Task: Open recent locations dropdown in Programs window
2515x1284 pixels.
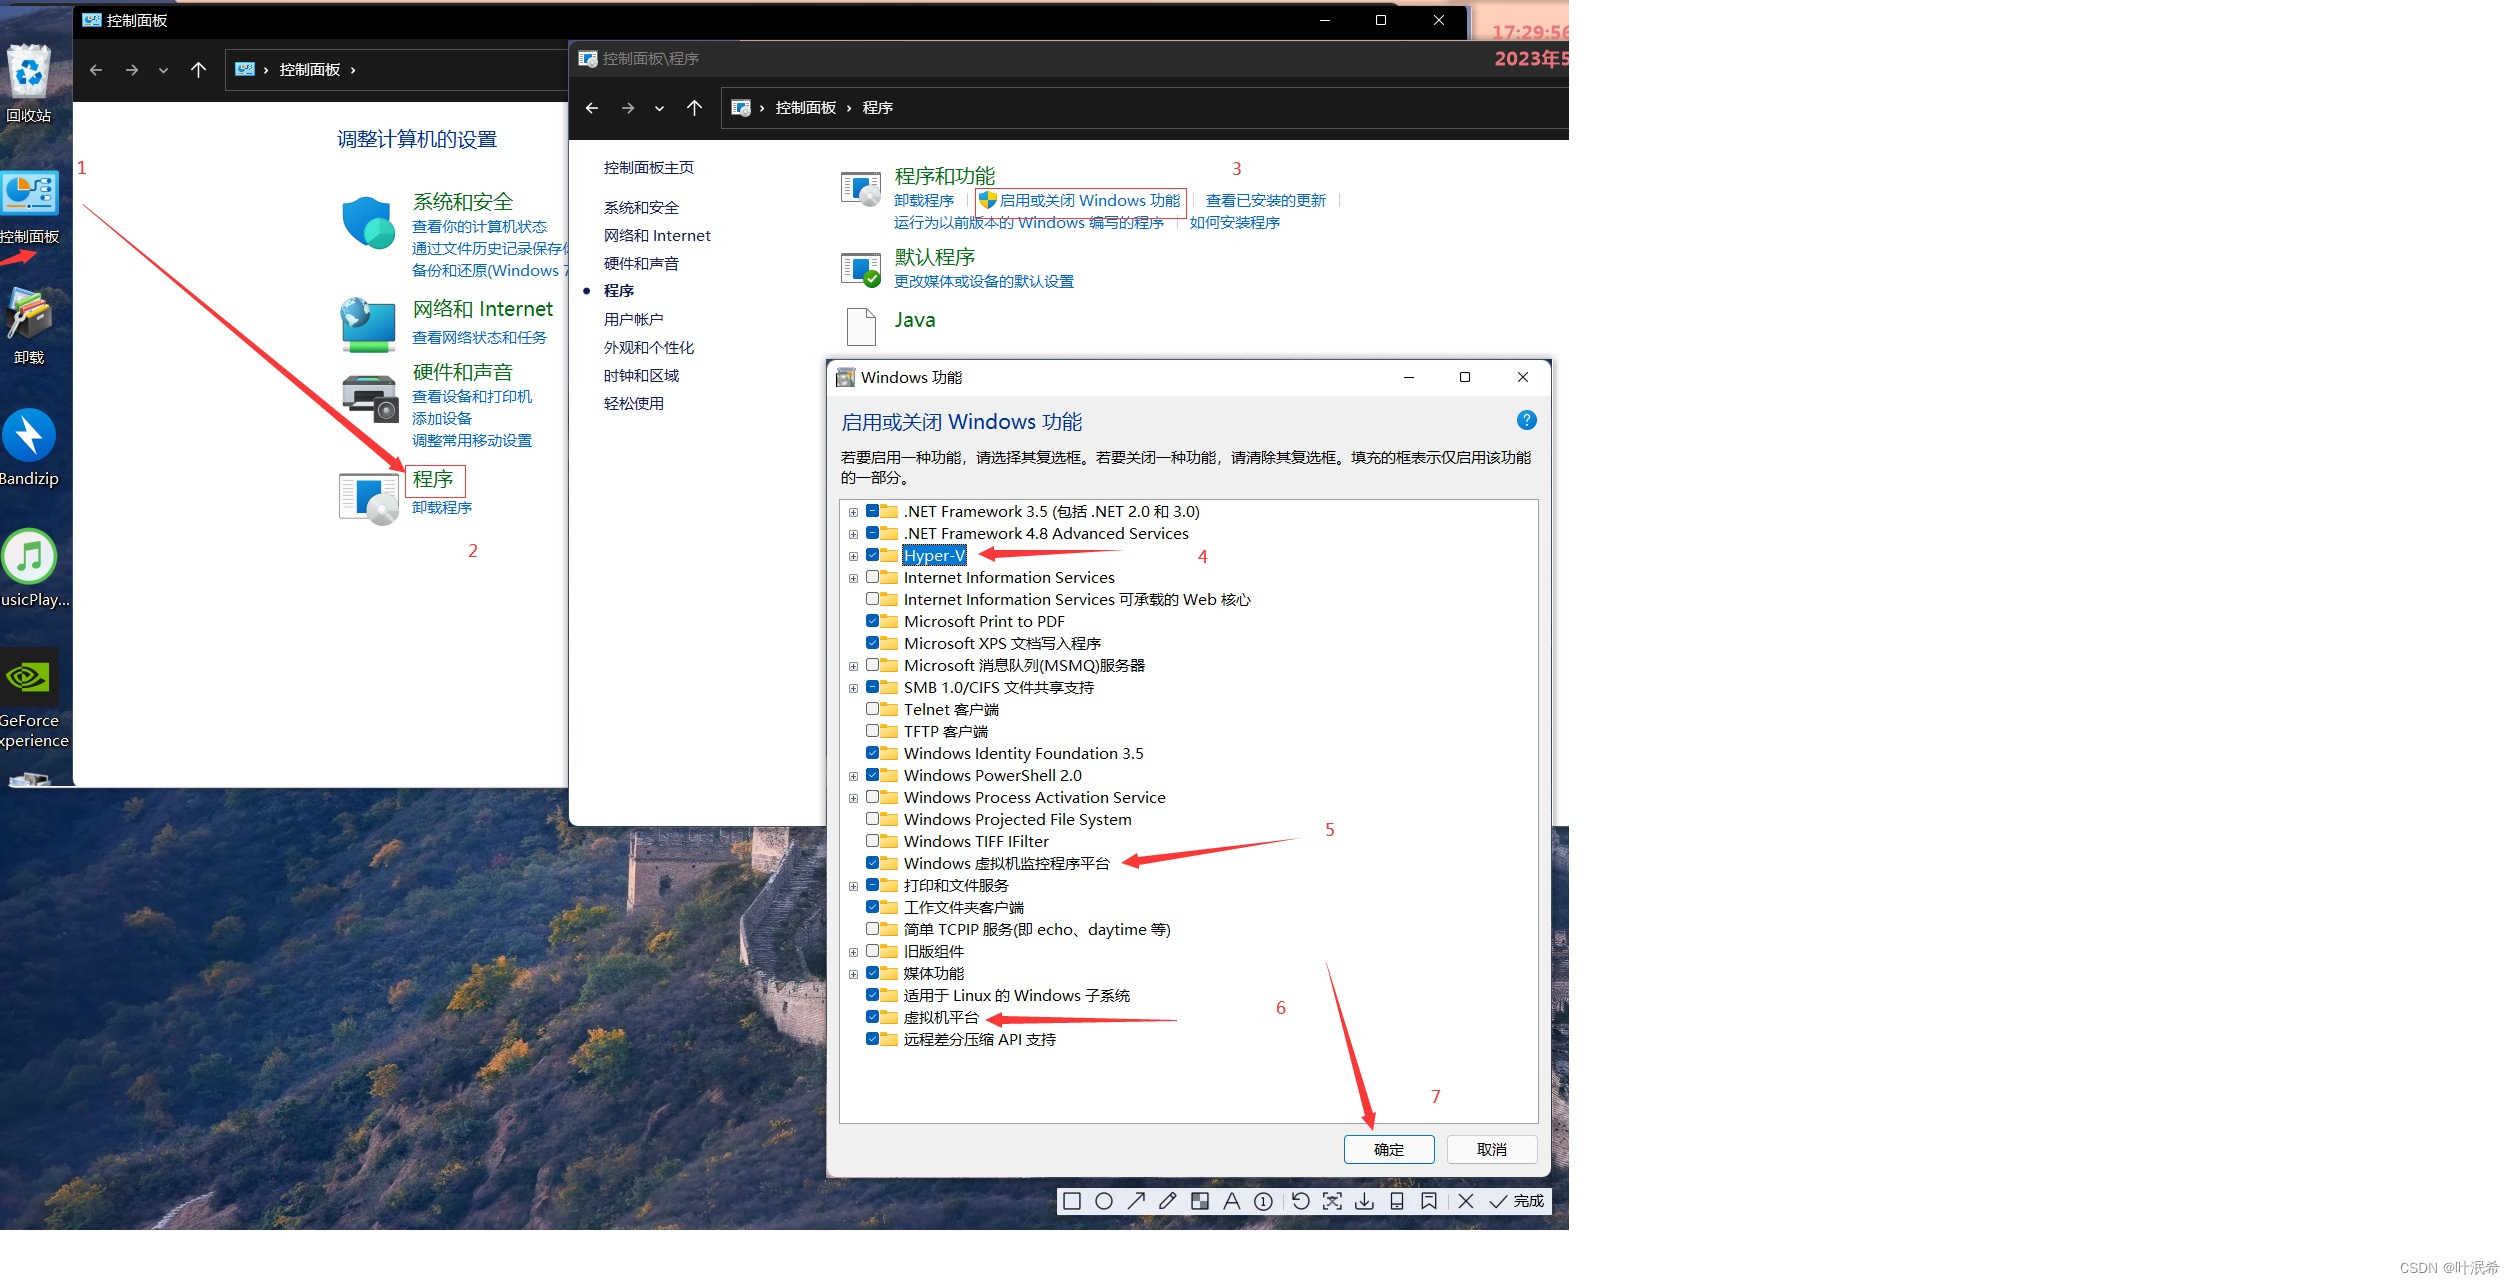Action: (x=659, y=108)
